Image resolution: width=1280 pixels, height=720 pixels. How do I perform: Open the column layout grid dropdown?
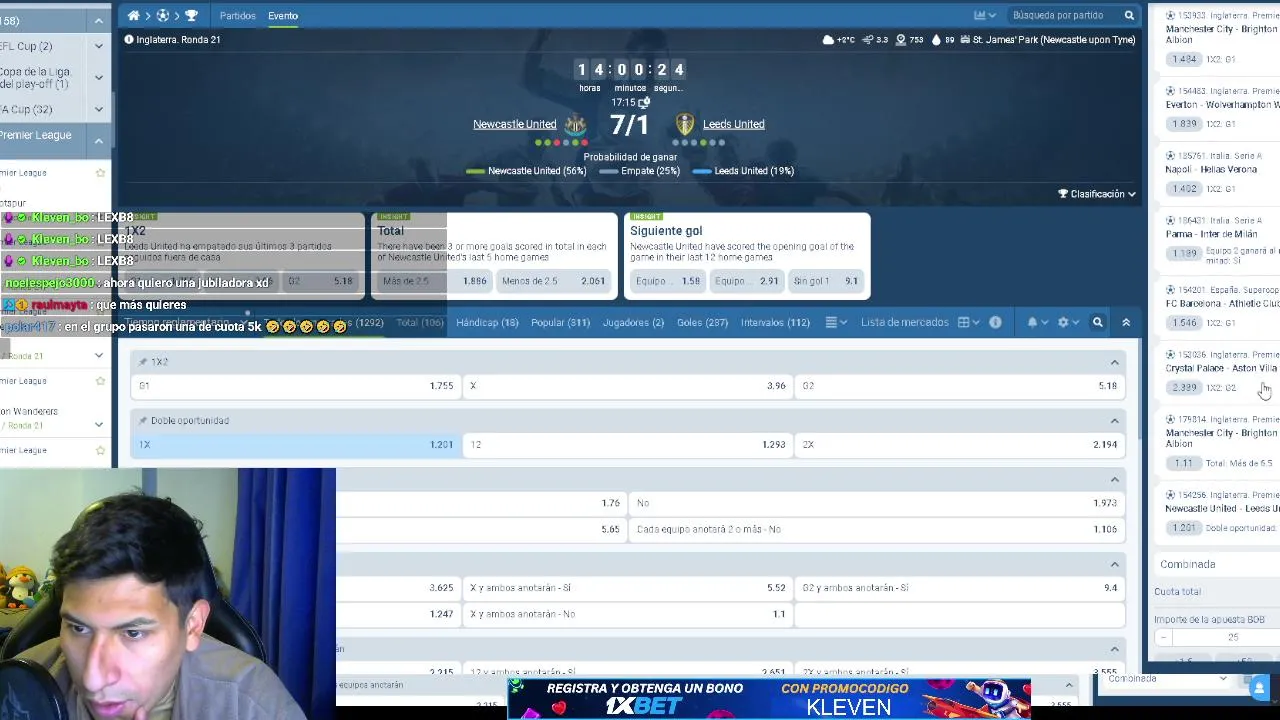click(969, 323)
